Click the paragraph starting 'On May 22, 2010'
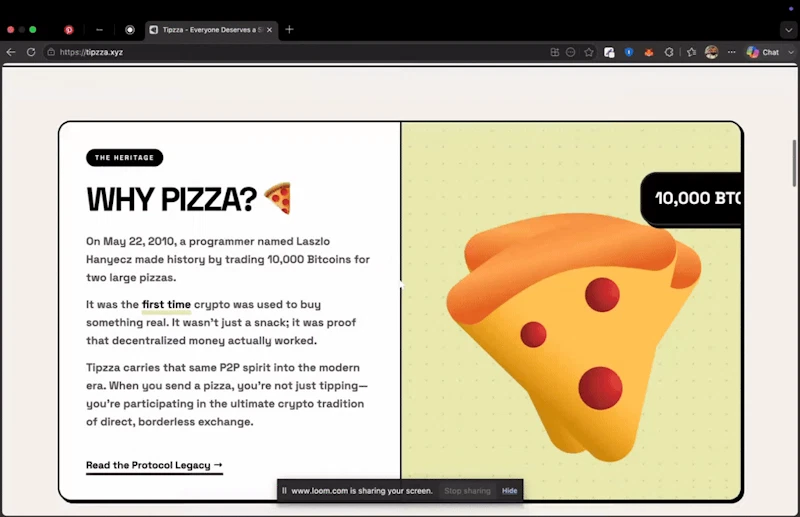The width and height of the screenshot is (800, 517). [228, 259]
